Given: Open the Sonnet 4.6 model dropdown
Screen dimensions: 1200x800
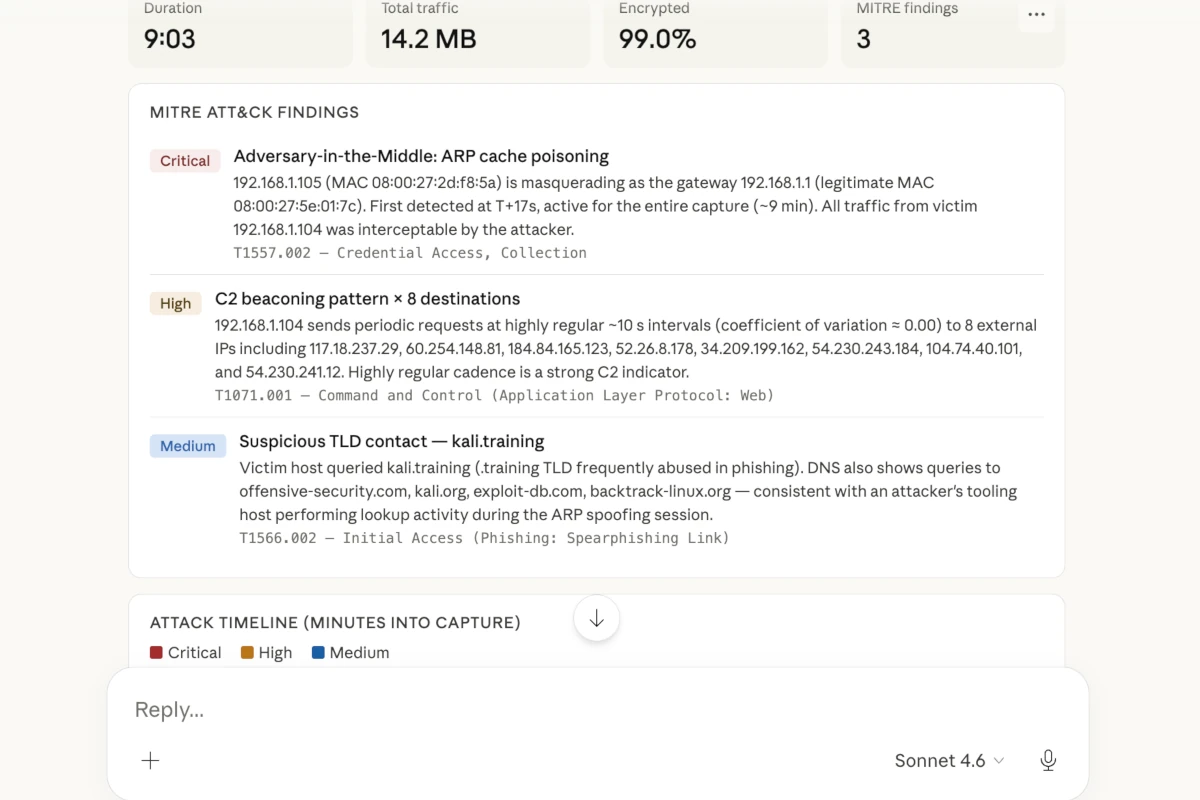Looking at the screenshot, I should [x=948, y=760].
